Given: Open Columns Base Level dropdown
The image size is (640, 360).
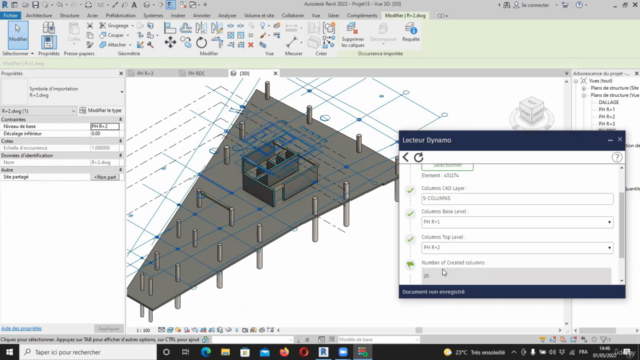Looking at the screenshot, I should (517, 222).
